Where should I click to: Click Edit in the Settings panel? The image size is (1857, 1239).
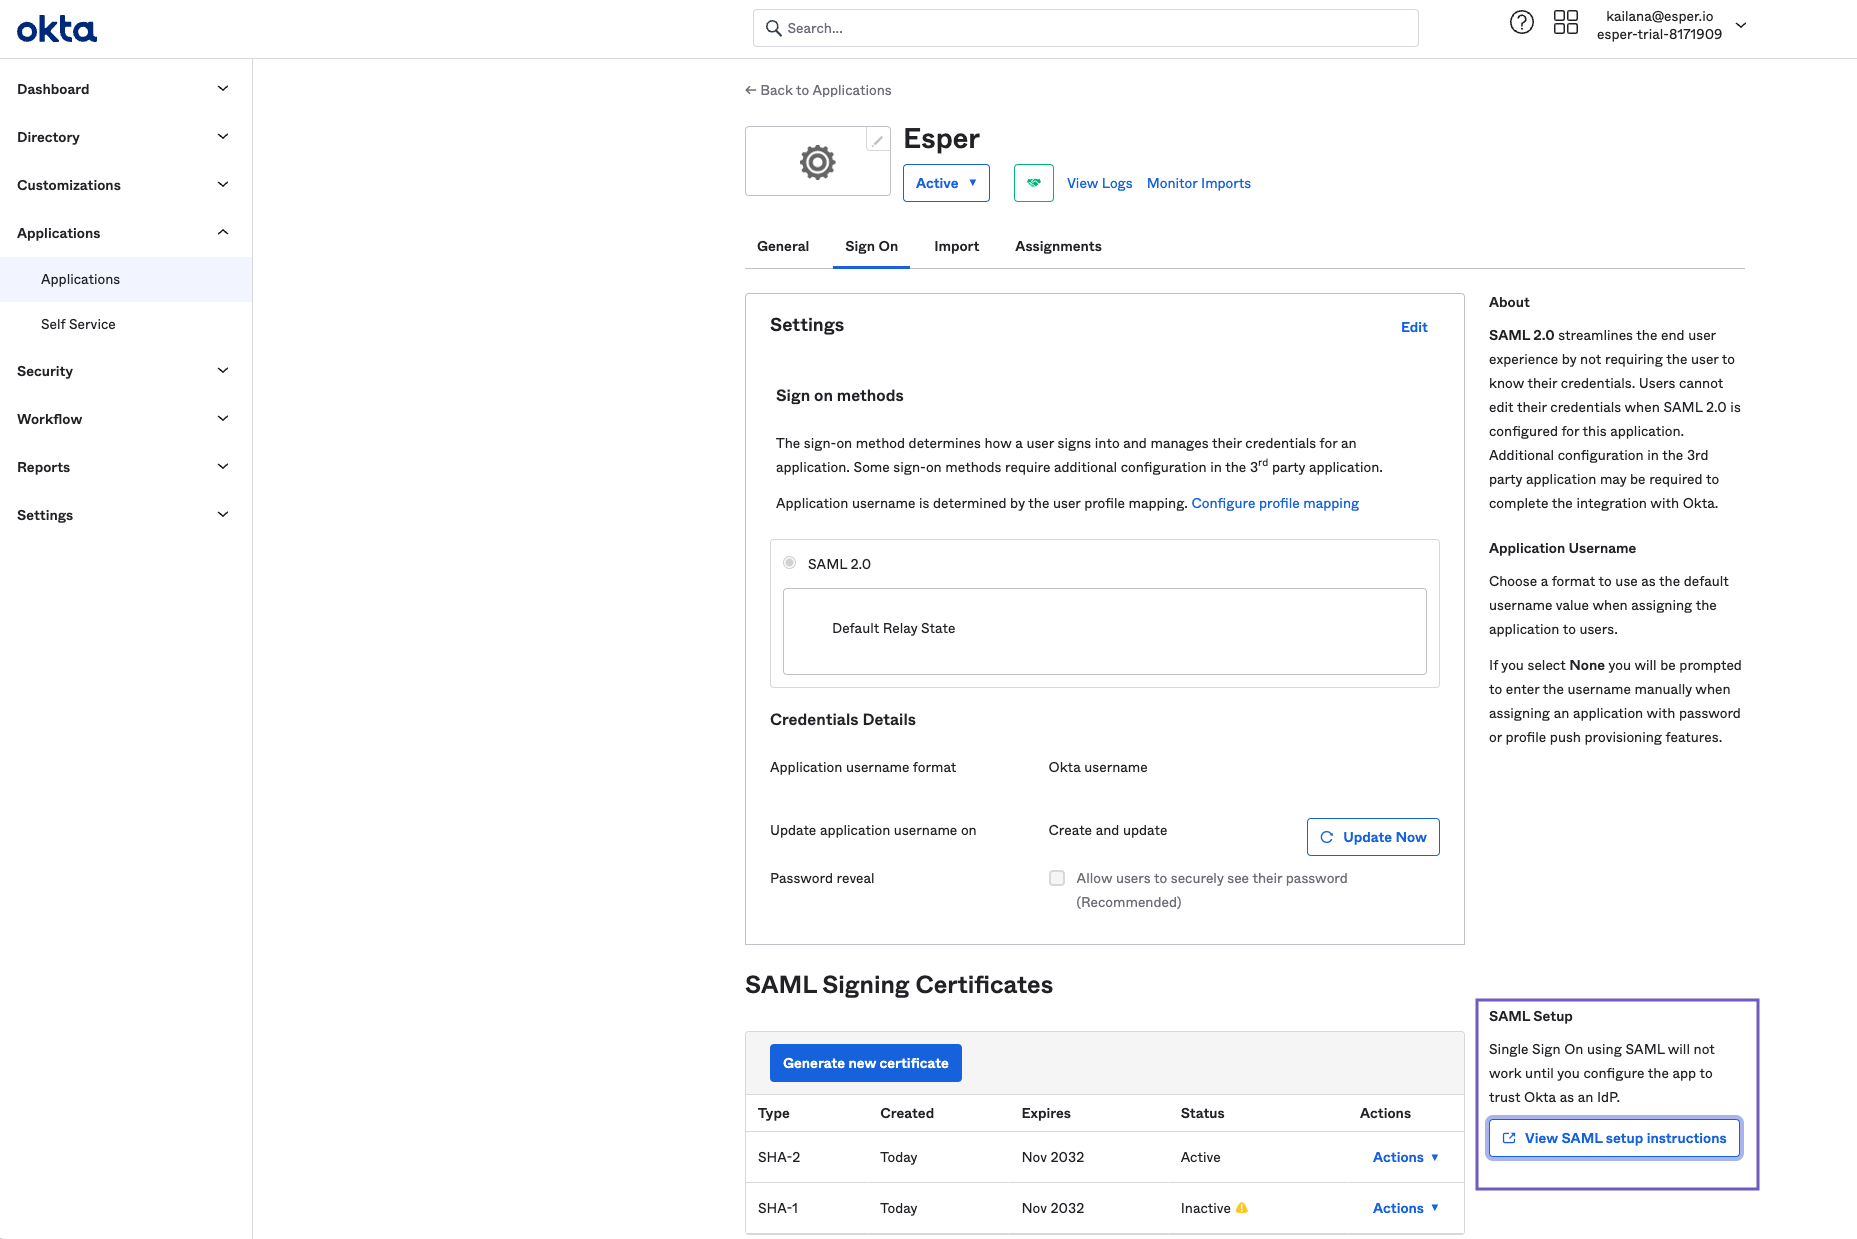tap(1414, 327)
